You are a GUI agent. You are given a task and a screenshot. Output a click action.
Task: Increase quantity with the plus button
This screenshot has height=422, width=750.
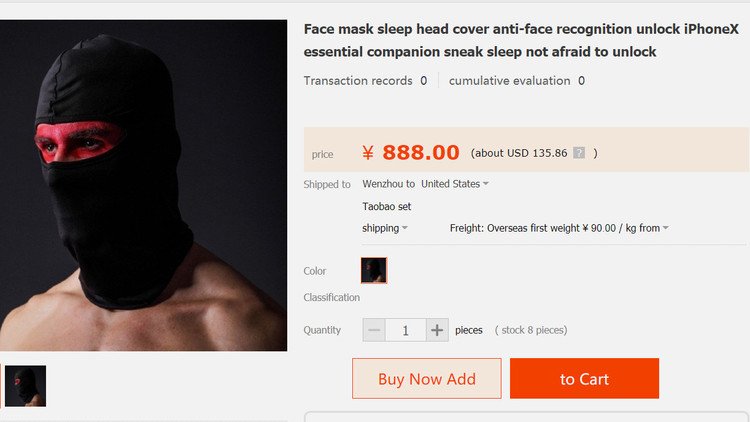437,330
